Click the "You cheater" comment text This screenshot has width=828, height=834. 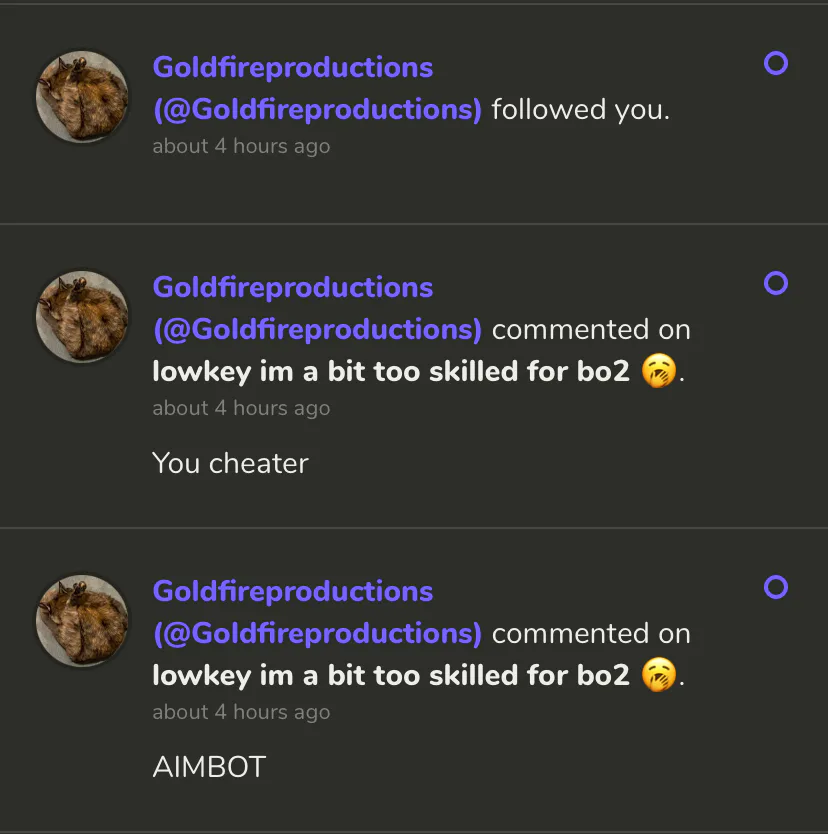click(230, 463)
